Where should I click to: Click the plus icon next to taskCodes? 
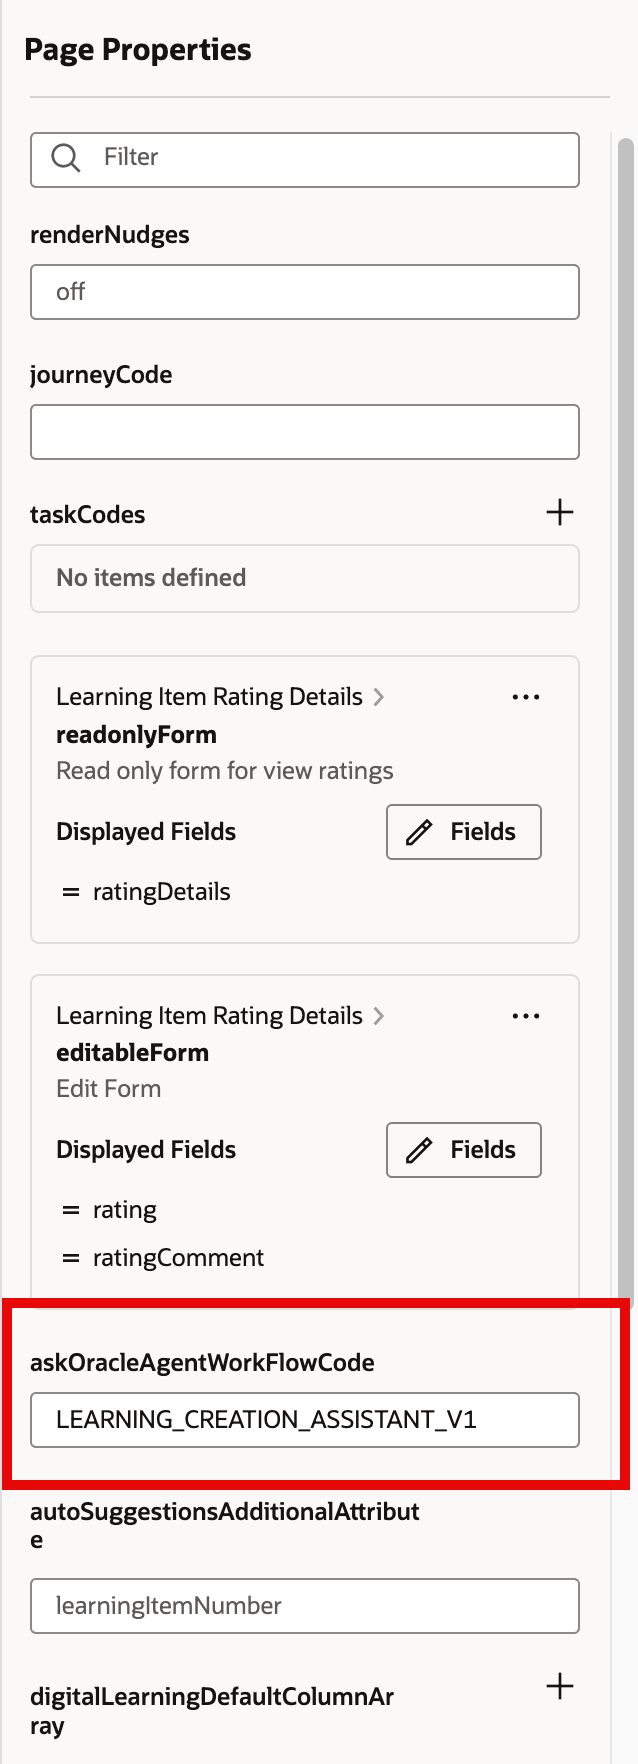click(x=560, y=513)
